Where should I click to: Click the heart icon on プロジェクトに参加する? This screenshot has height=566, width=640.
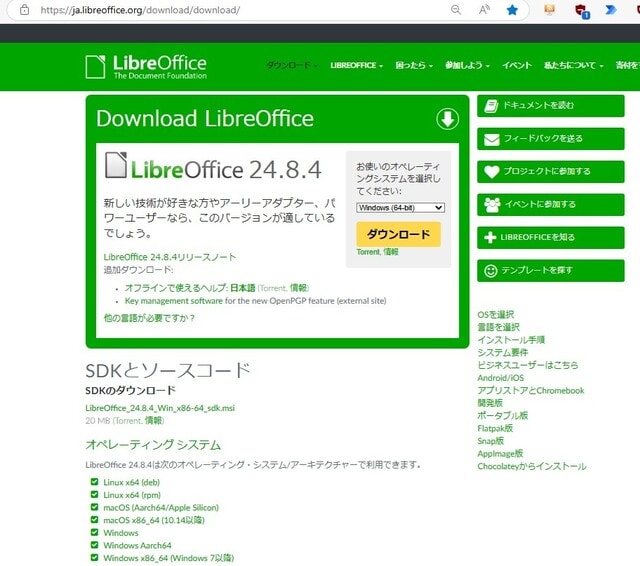click(x=491, y=172)
